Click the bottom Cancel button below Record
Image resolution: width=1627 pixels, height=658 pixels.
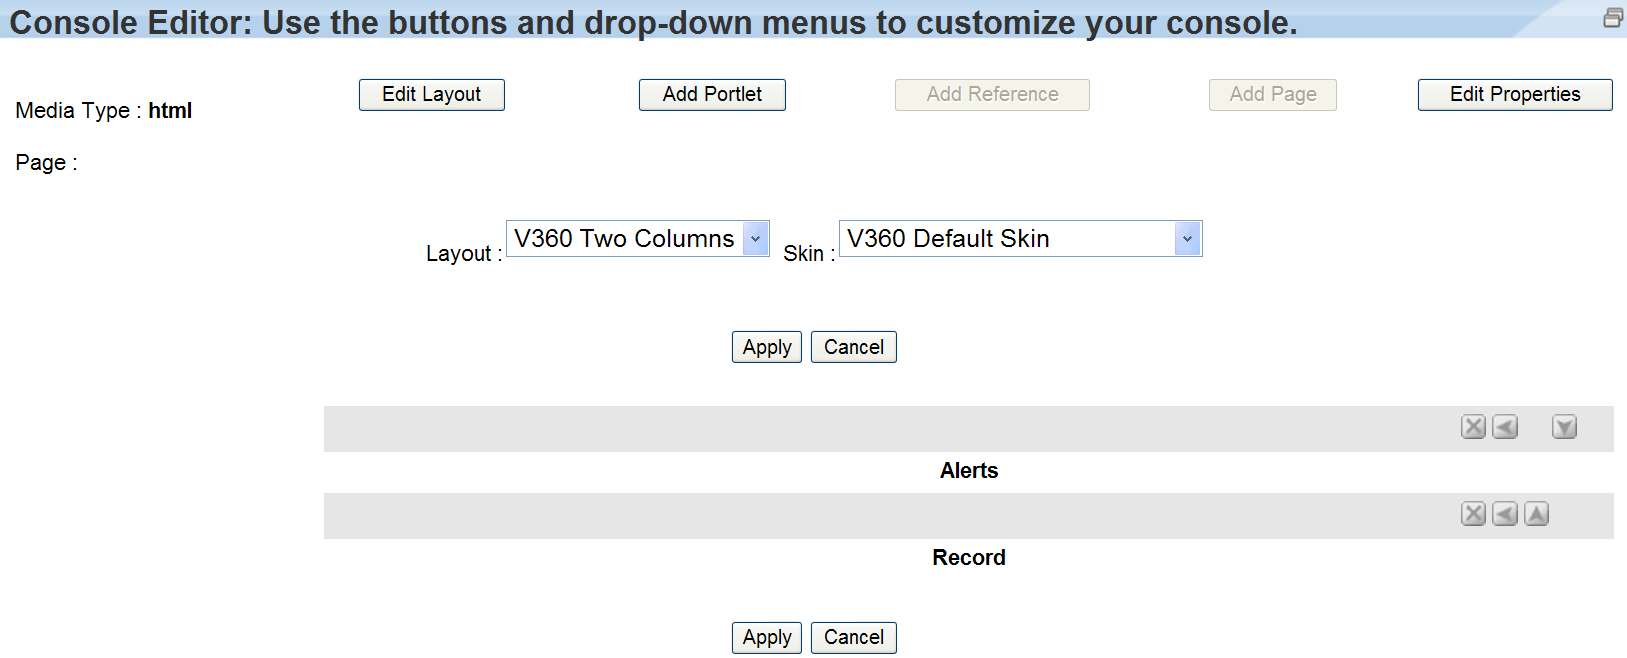(x=853, y=637)
